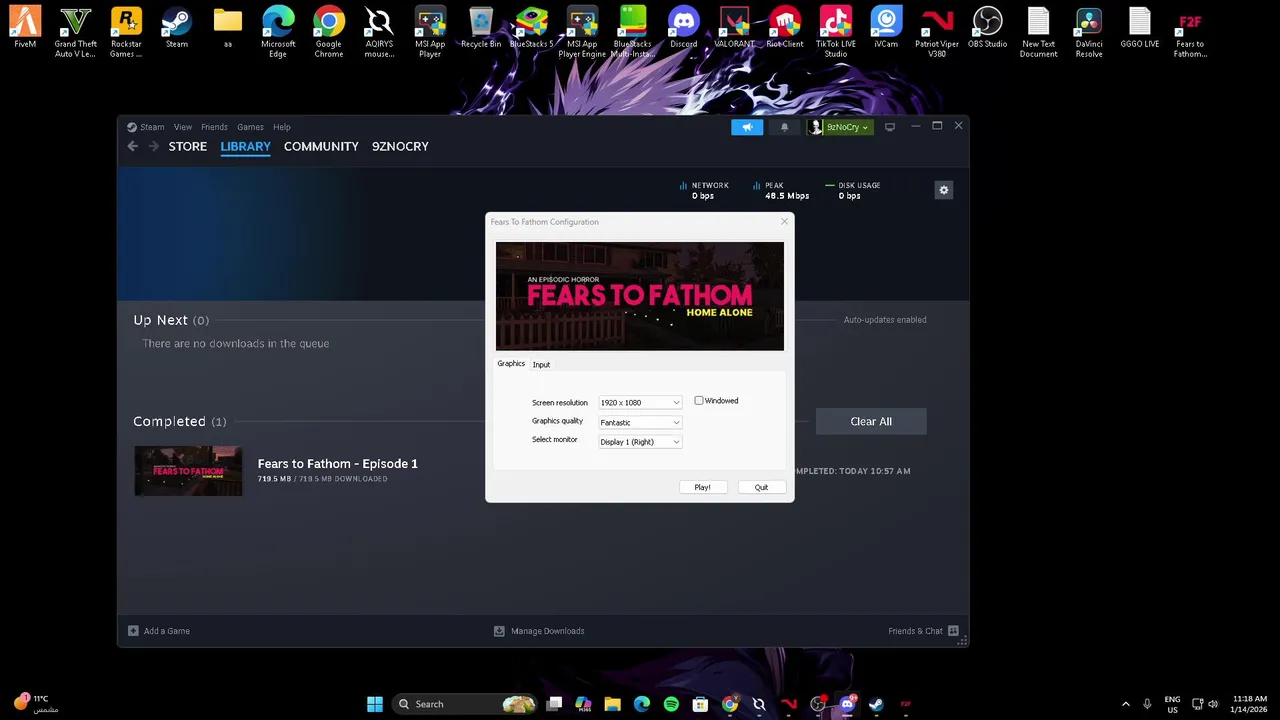This screenshot has width=1280, height=720.
Task: Open the Discord desktop shortcut
Action: 684,29
